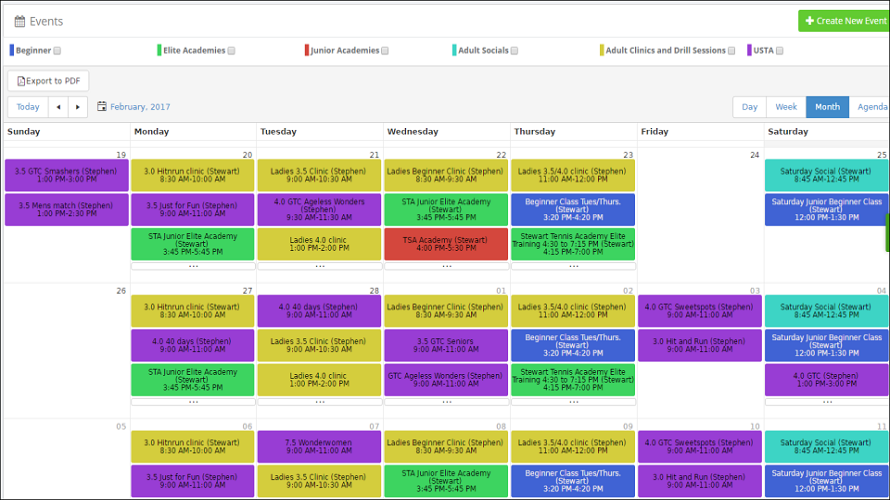Expand more events on Monday 20
Screen dimensions: 890x500
pos(193,266)
